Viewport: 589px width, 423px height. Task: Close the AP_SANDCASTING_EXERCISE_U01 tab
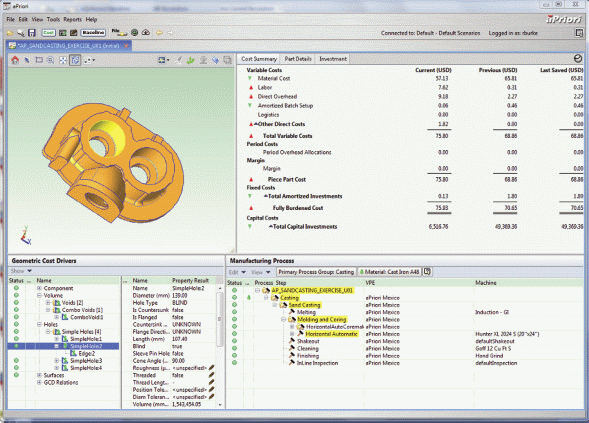pos(127,45)
